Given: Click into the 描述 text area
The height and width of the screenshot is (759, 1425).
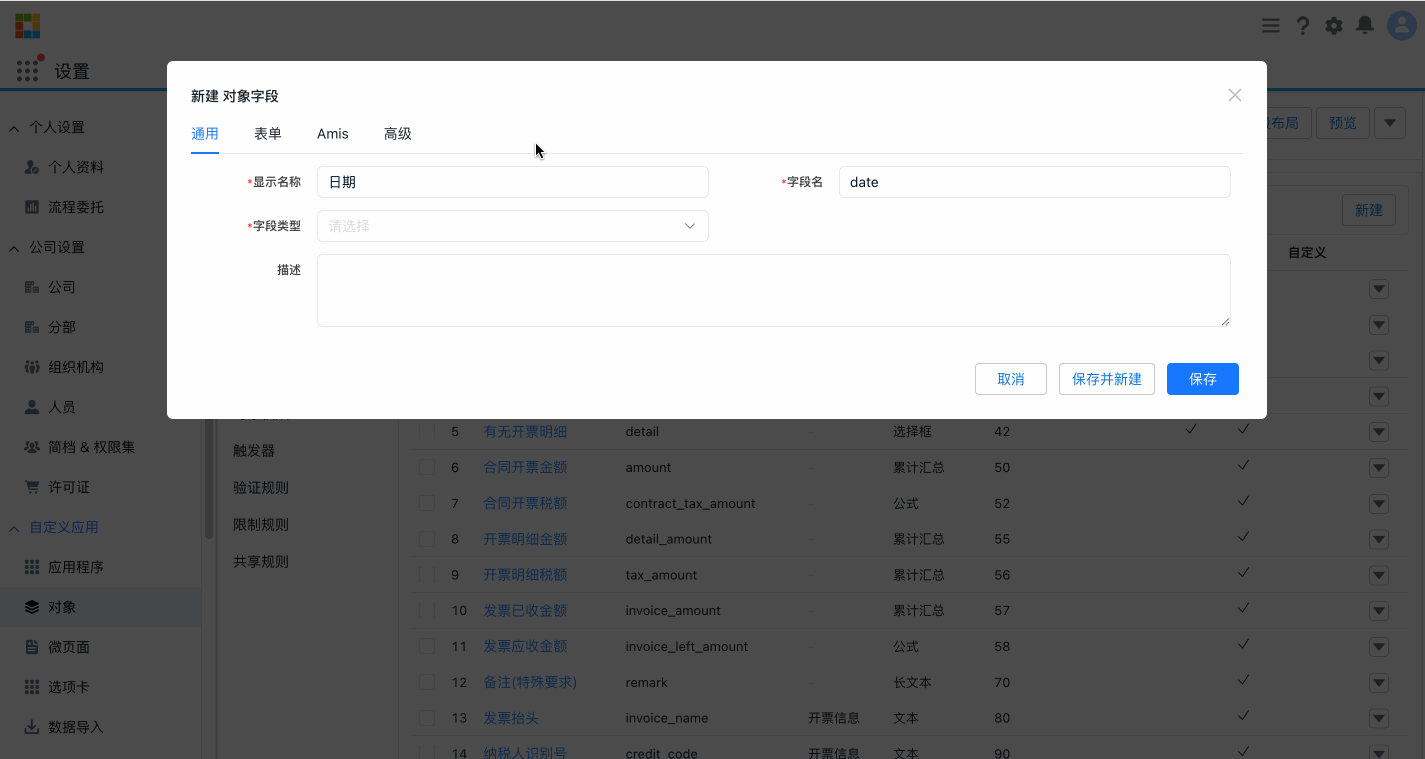Looking at the screenshot, I should 773,288.
